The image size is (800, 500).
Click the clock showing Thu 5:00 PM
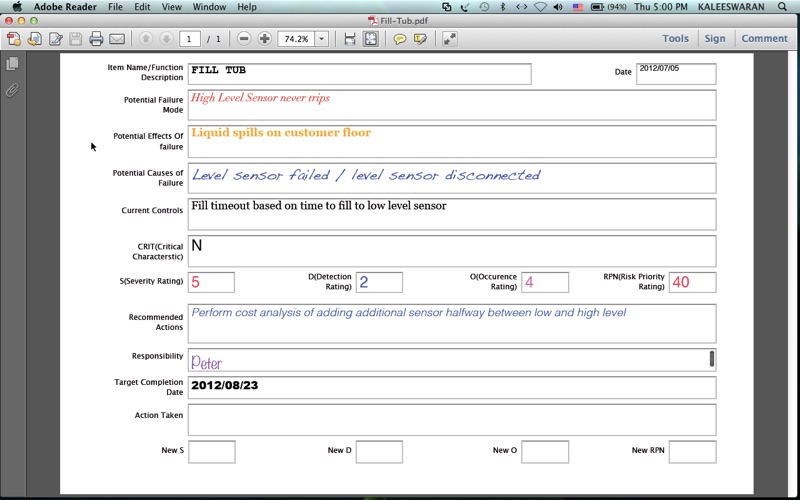(661, 7)
